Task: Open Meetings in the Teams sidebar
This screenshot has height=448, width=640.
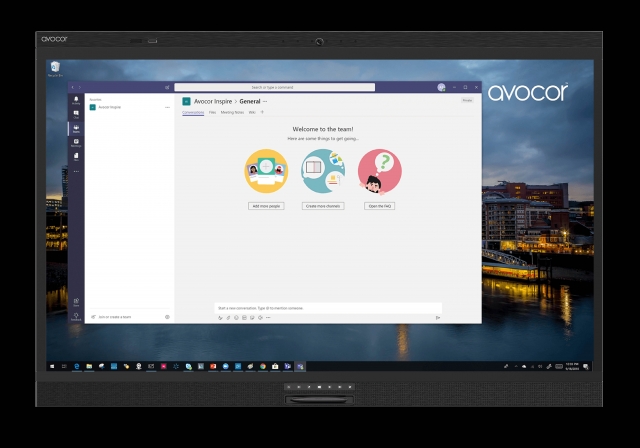Action: tap(76, 142)
